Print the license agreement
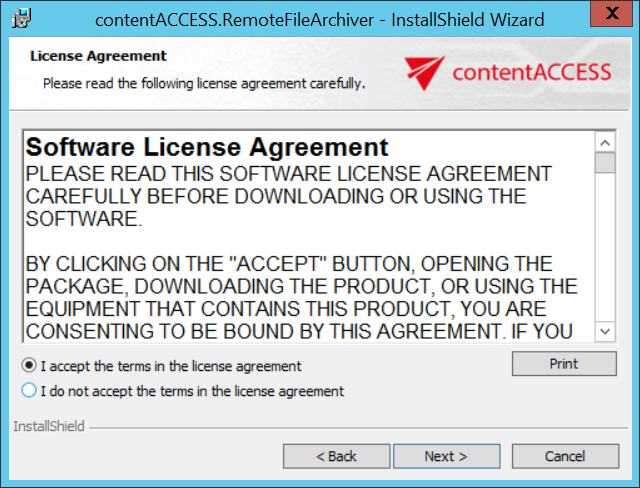640x488 pixels. (563, 364)
